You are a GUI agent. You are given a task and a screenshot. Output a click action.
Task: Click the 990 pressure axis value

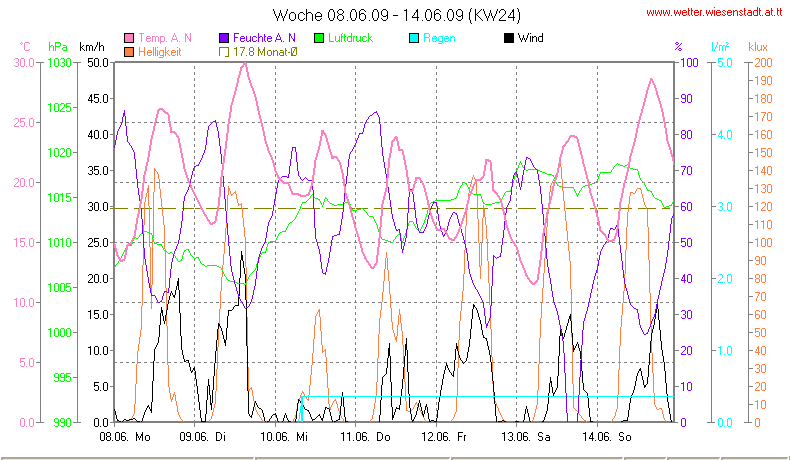(62, 423)
